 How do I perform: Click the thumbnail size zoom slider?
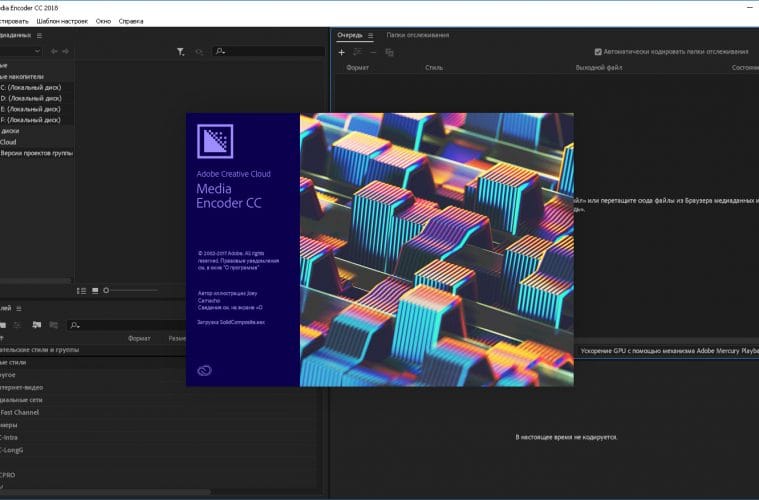pyautogui.click(x=107, y=290)
